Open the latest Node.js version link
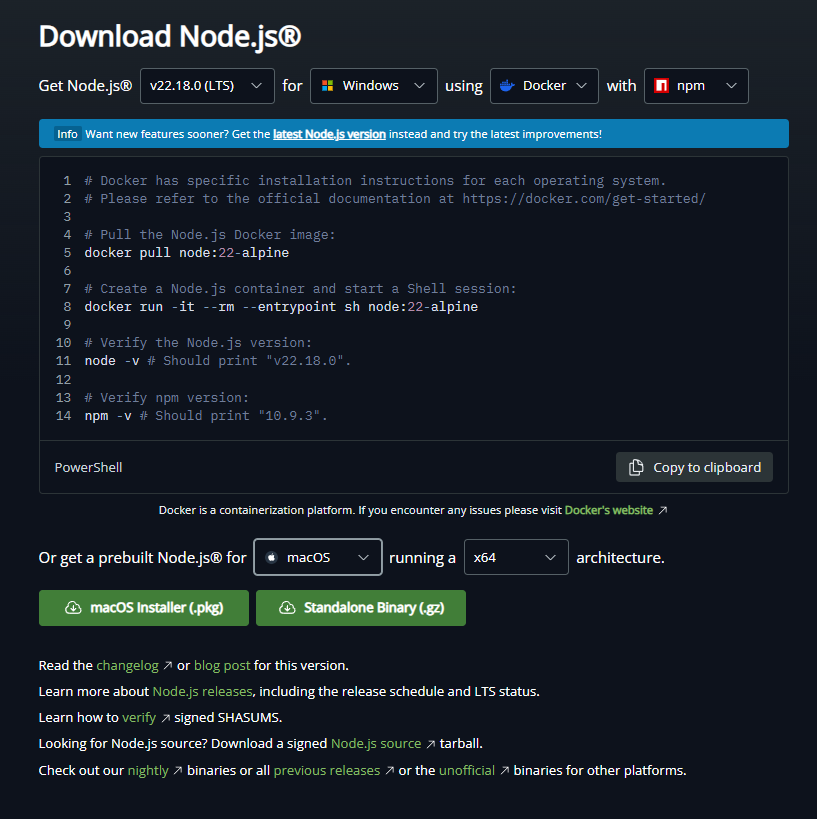This screenshot has height=819, width=817. tap(329, 134)
